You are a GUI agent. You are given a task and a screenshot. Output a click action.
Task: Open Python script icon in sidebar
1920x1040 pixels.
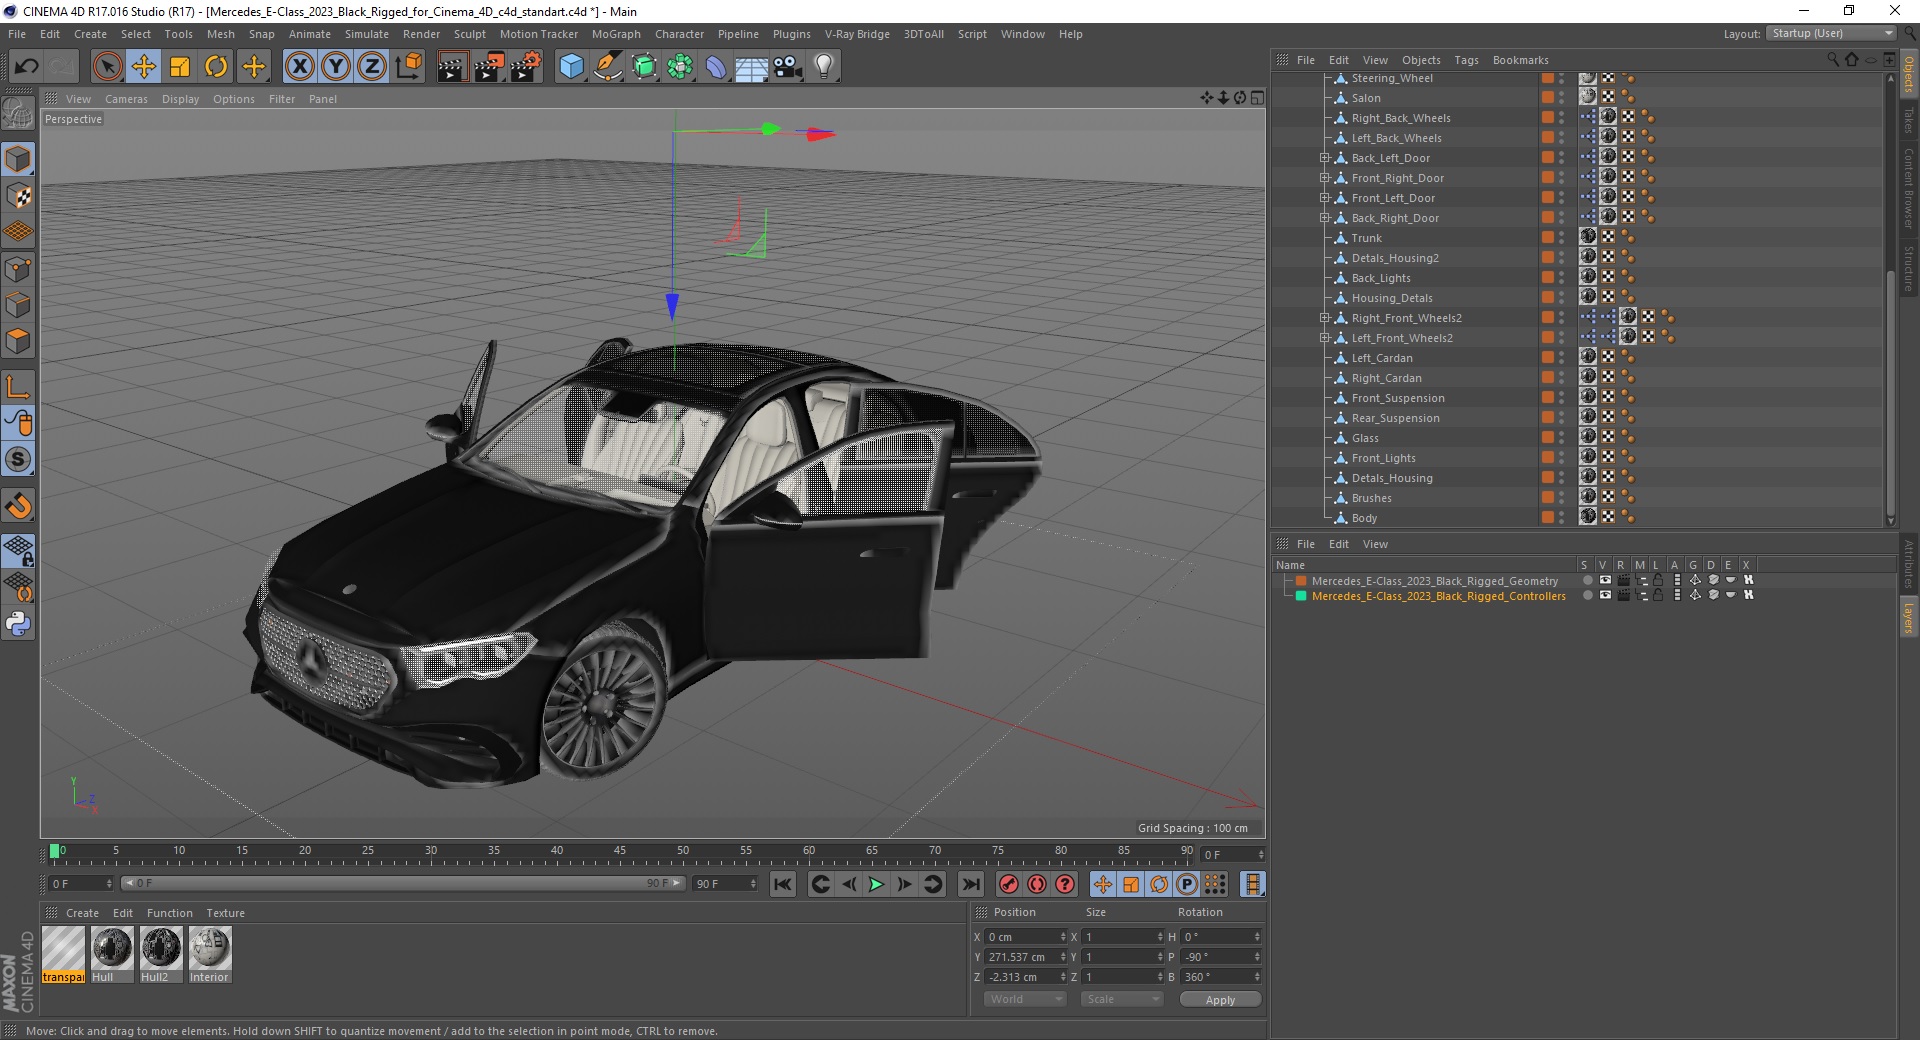click(18, 624)
